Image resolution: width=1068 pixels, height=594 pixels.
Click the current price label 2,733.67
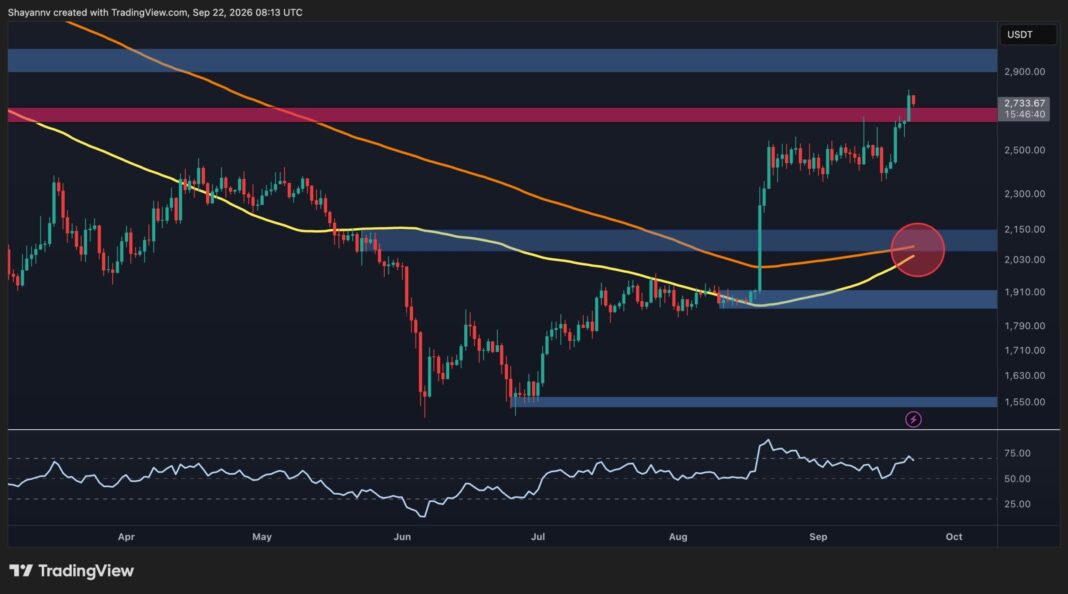[1024, 104]
